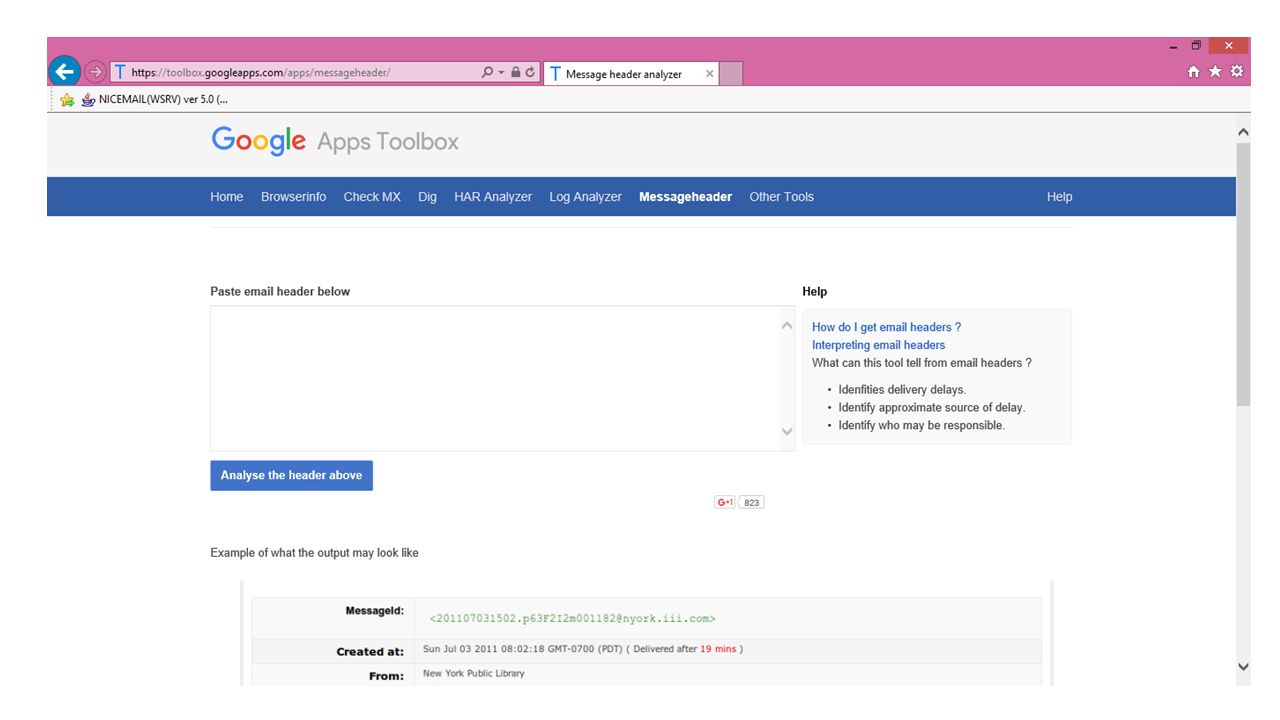Click the Paste email header below label

pyautogui.click(x=280, y=291)
